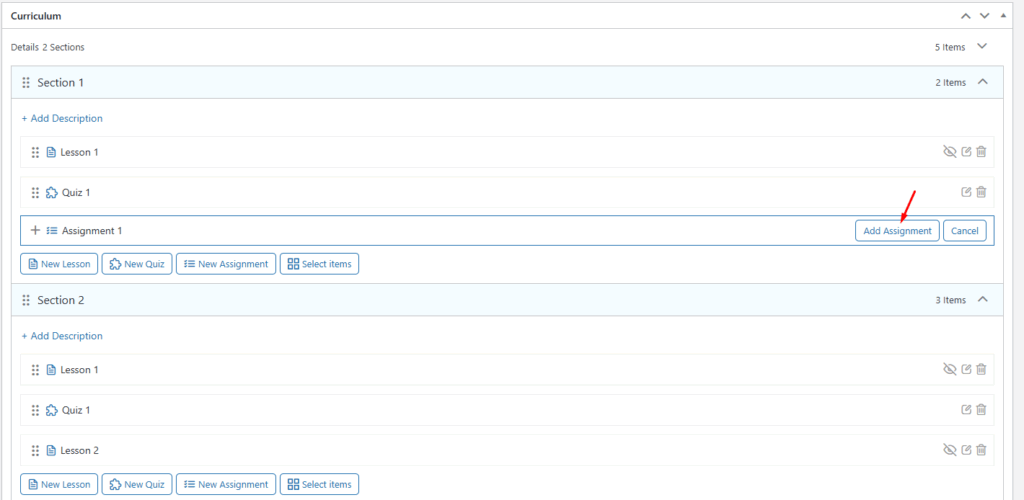Collapse Section 2 using its chevron
The image size is (1024, 500).
982,300
